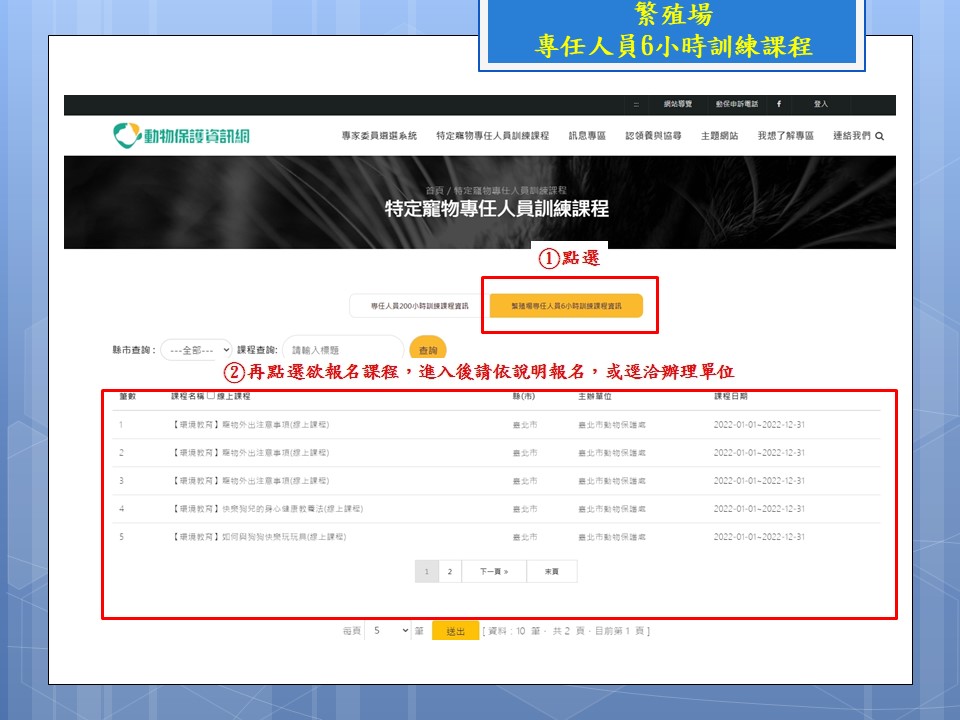Click 臺北市動物保護處 in row 4
Image resolution: width=960 pixels, height=720 pixels.
(612, 509)
